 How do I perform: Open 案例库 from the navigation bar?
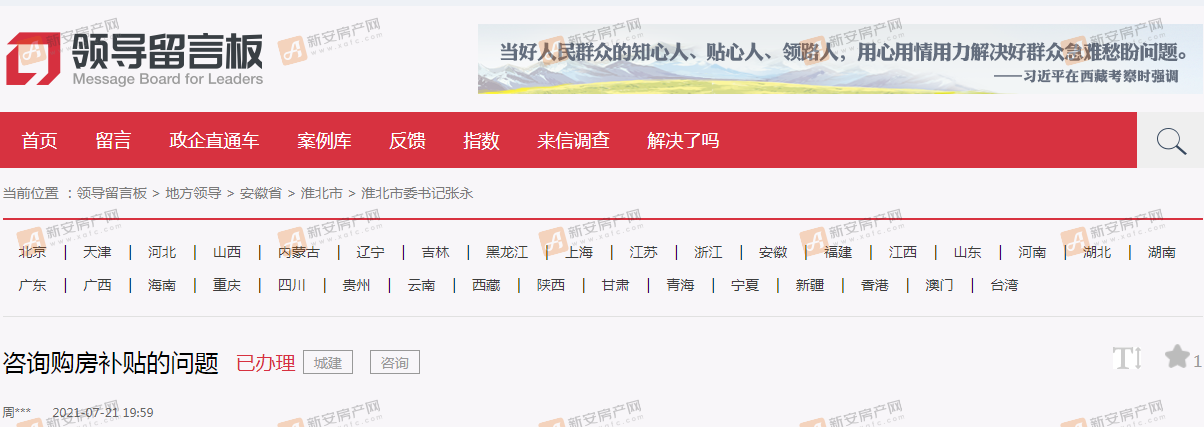[324, 141]
